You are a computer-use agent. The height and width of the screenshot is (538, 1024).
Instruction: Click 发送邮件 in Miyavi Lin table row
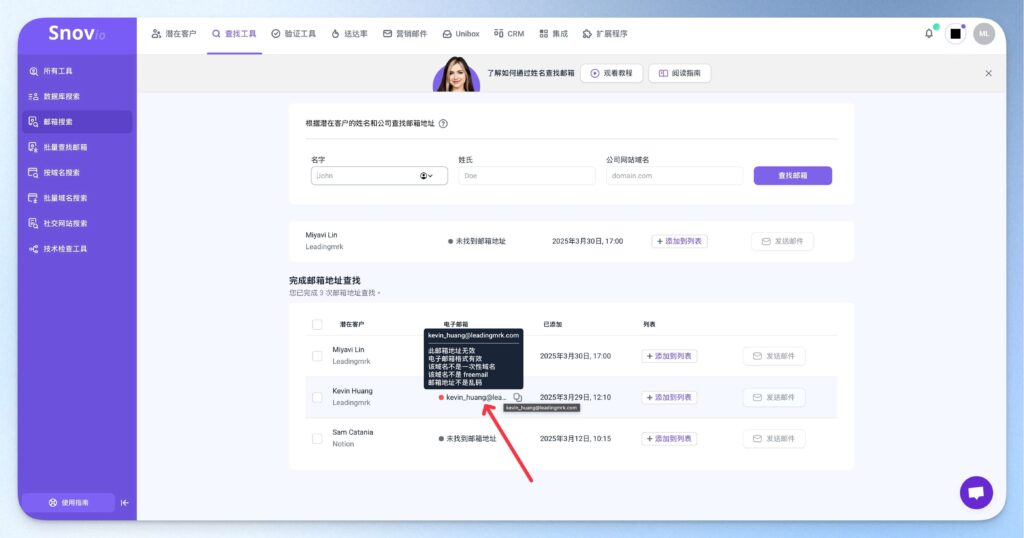pyautogui.click(x=774, y=356)
